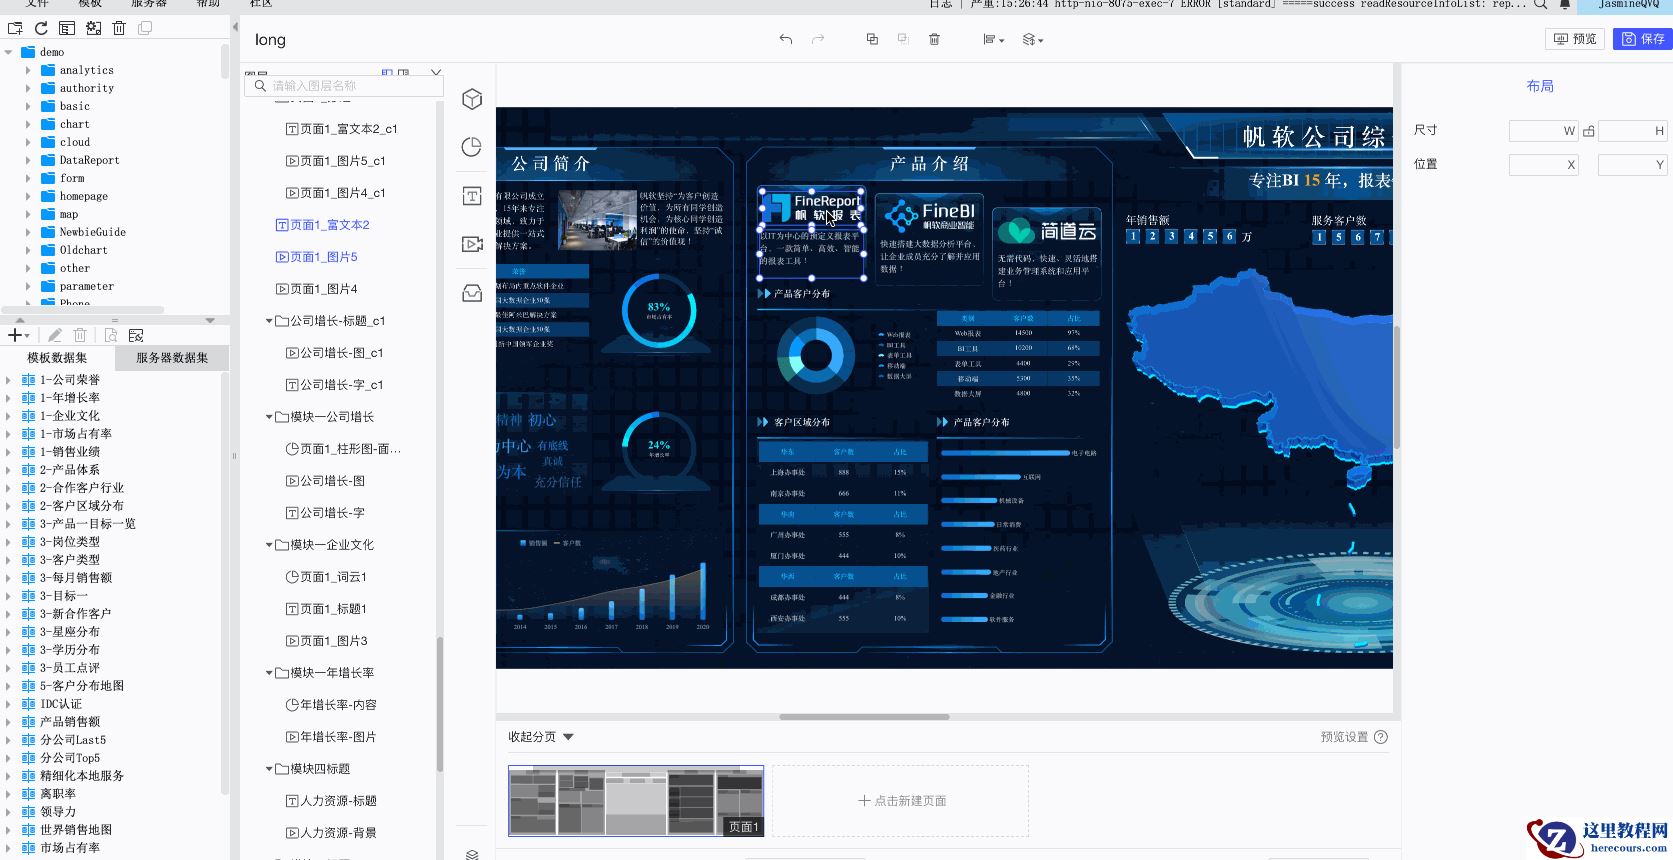Collapse the layer panel with chevron
The image size is (1673, 860).
pyautogui.click(x=435, y=72)
